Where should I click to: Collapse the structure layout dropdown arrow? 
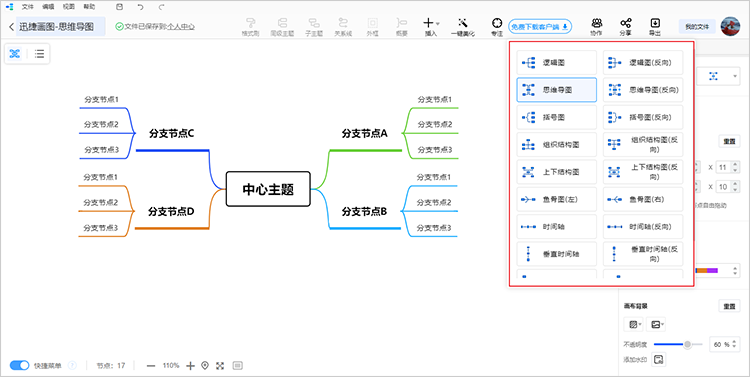(735, 76)
